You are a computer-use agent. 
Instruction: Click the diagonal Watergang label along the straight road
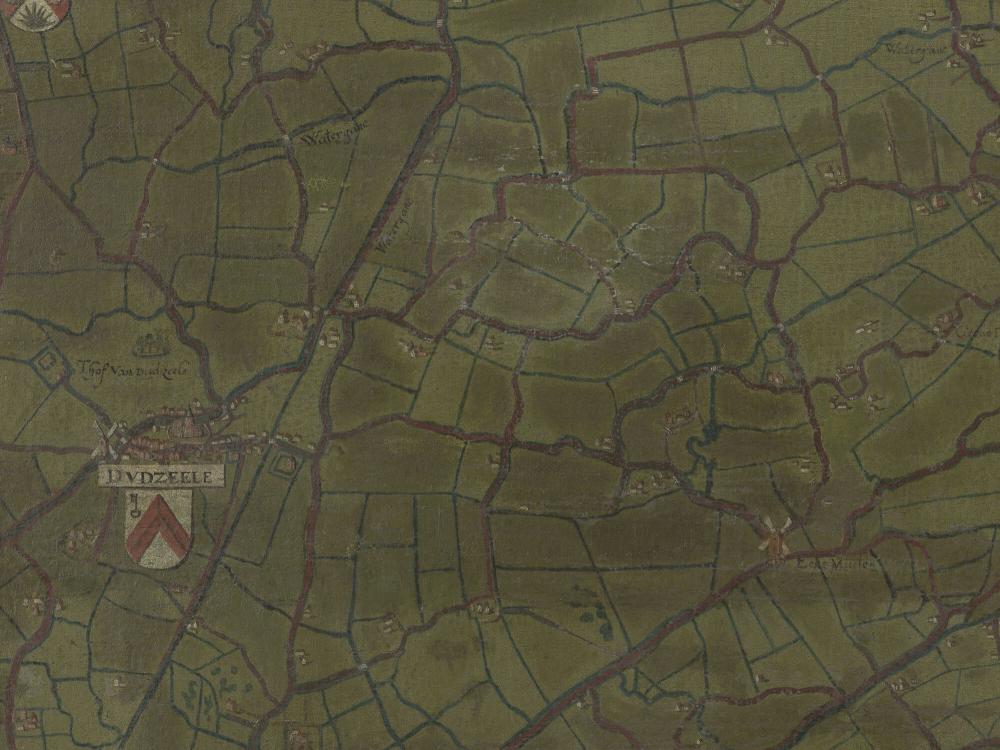point(395,226)
